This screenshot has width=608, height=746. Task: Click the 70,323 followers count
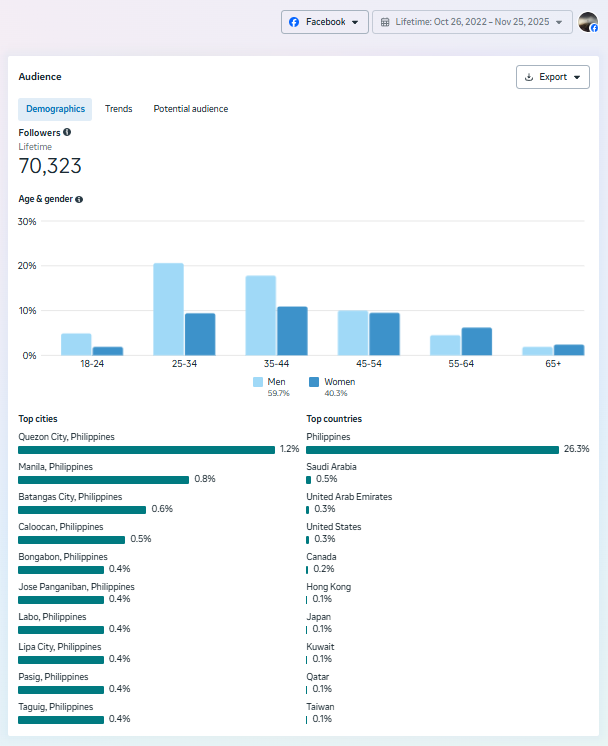point(50,166)
